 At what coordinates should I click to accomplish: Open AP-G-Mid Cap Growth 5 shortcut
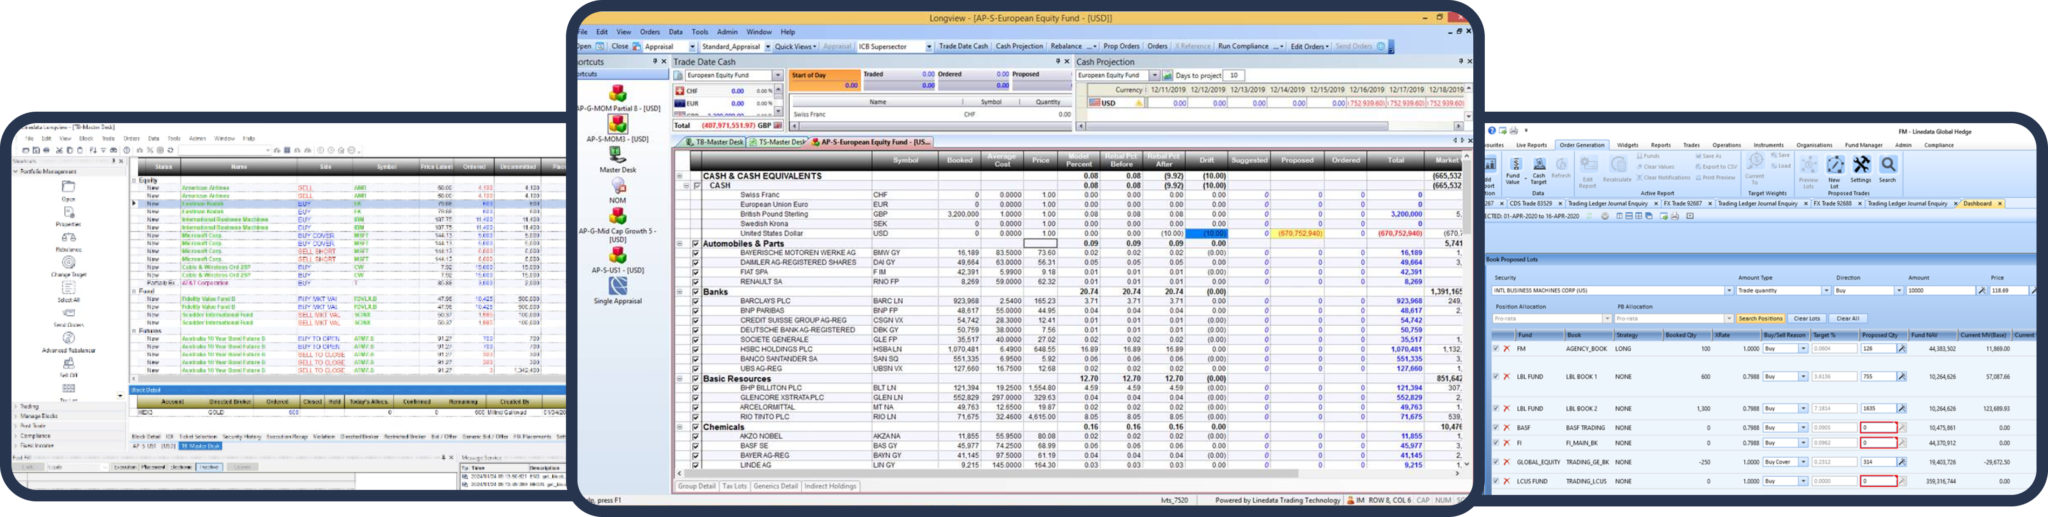point(618,216)
